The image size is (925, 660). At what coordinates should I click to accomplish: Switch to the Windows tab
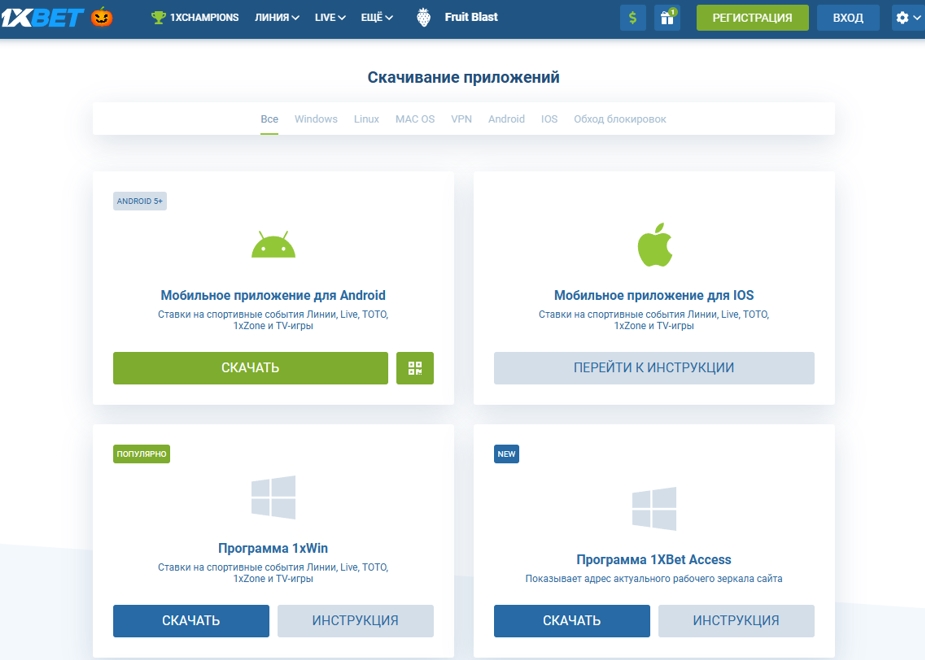coord(316,119)
